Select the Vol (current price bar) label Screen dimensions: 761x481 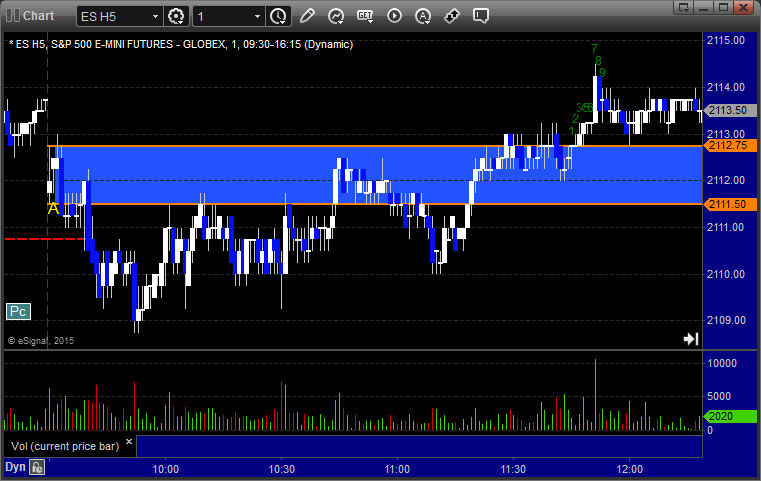(x=65, y=446)
